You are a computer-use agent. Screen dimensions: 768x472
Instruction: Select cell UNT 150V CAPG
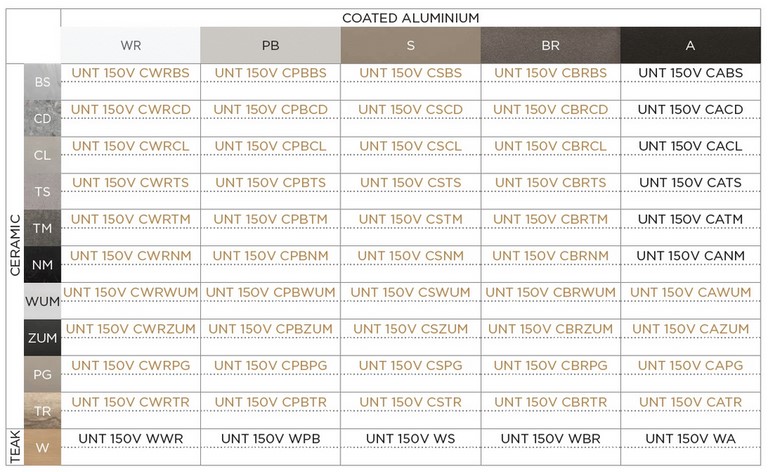(690, 365)
